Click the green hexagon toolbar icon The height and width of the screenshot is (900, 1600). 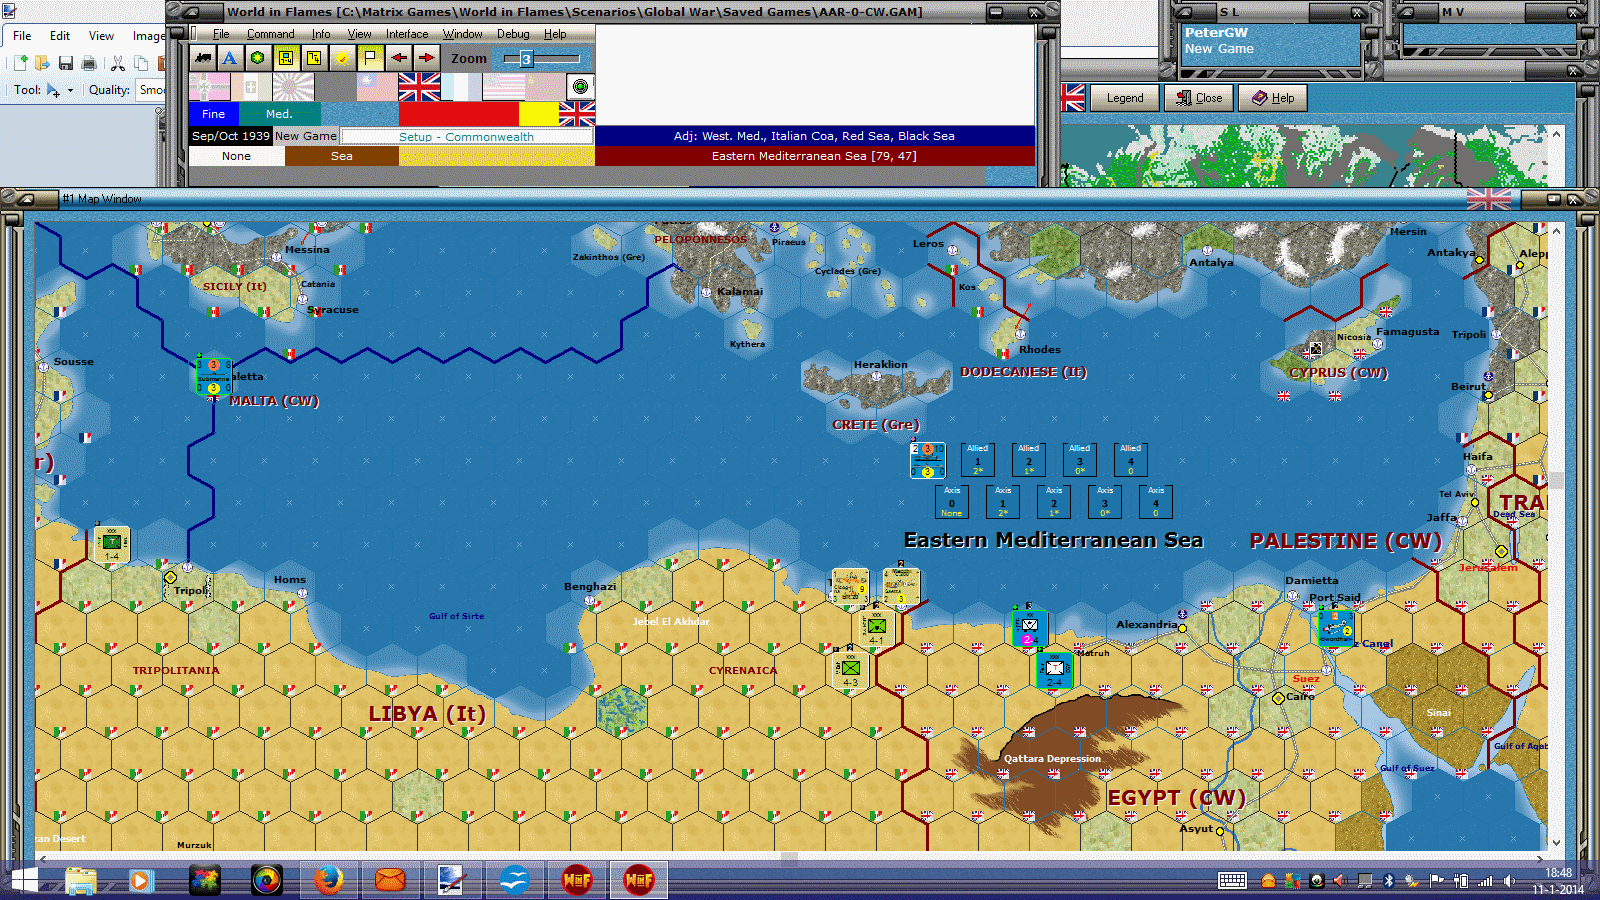258,58
